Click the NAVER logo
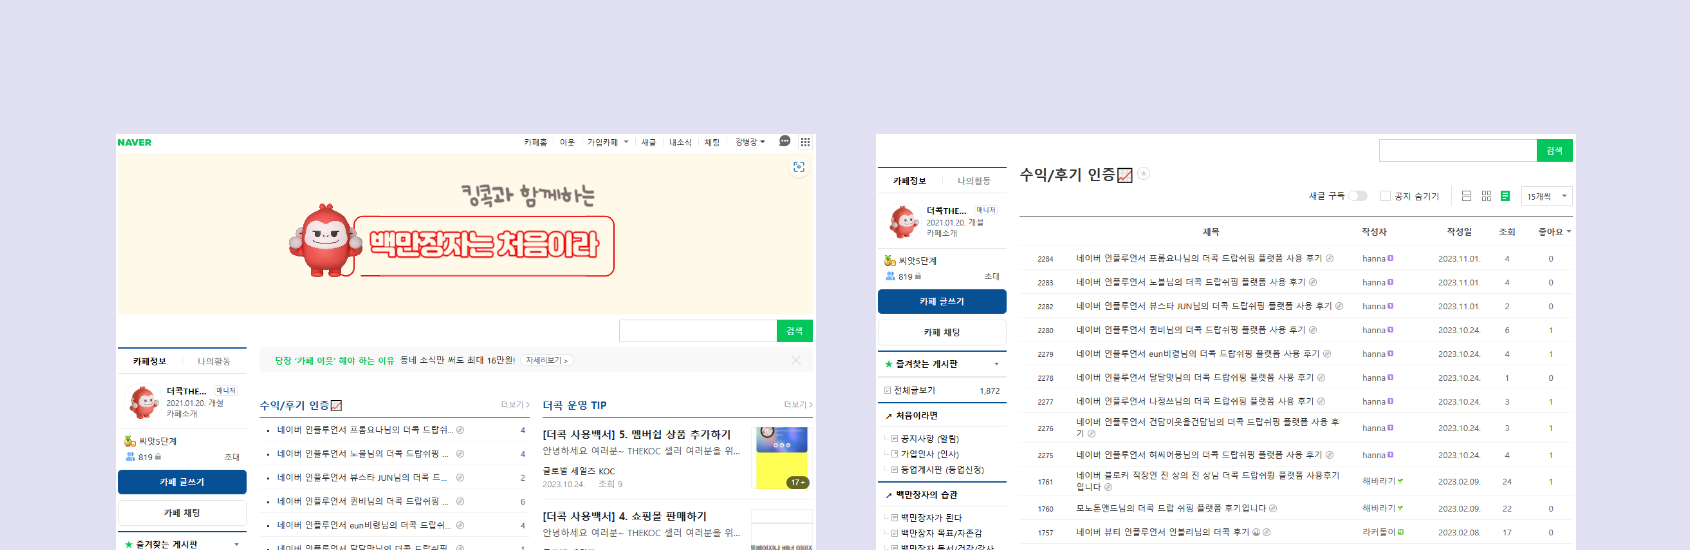 [x=135, y=142]
